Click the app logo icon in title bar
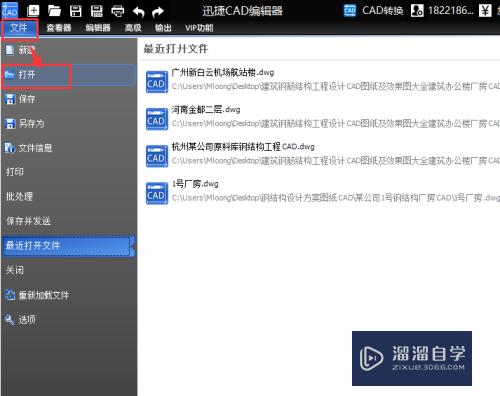Viewport: 500px width, 396px height. tap(10, 10)
